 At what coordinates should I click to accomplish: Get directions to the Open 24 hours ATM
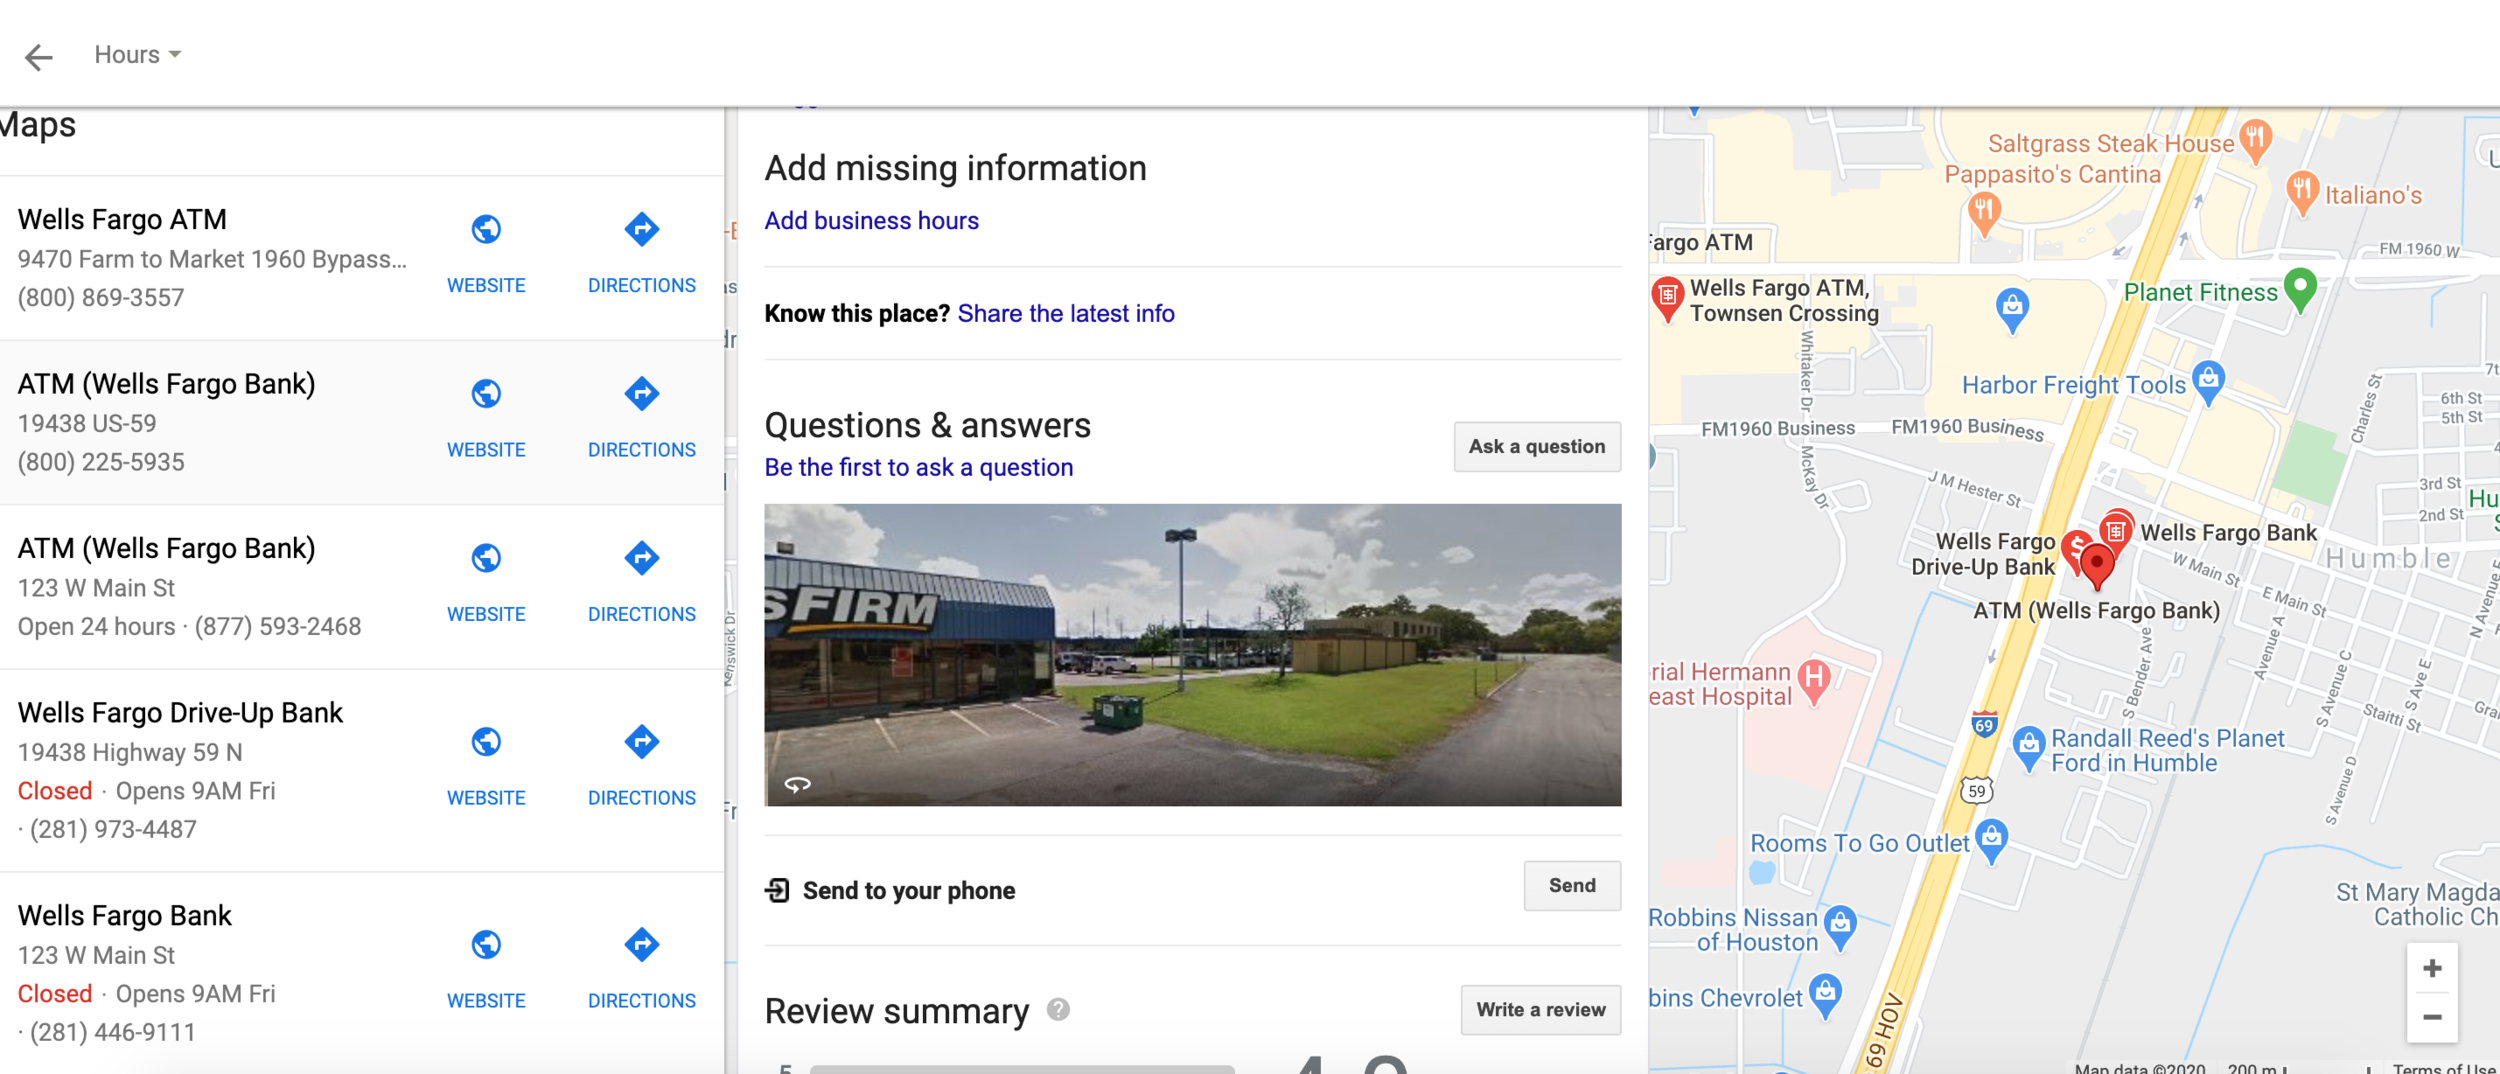(x=642, y=584)
